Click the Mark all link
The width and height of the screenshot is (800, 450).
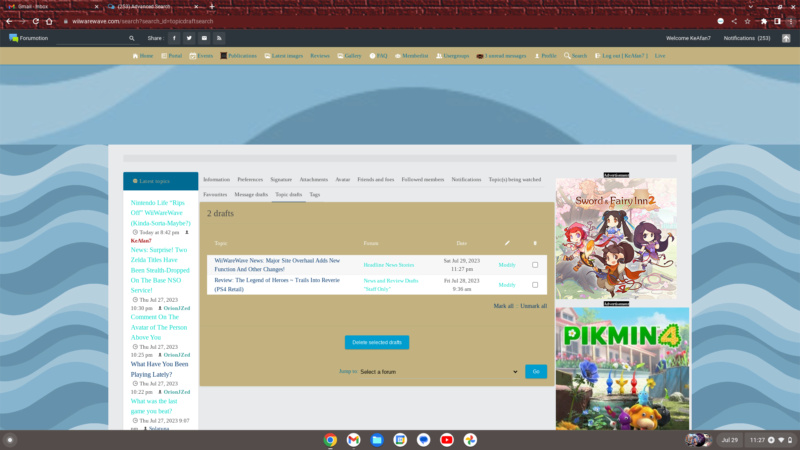503,306
